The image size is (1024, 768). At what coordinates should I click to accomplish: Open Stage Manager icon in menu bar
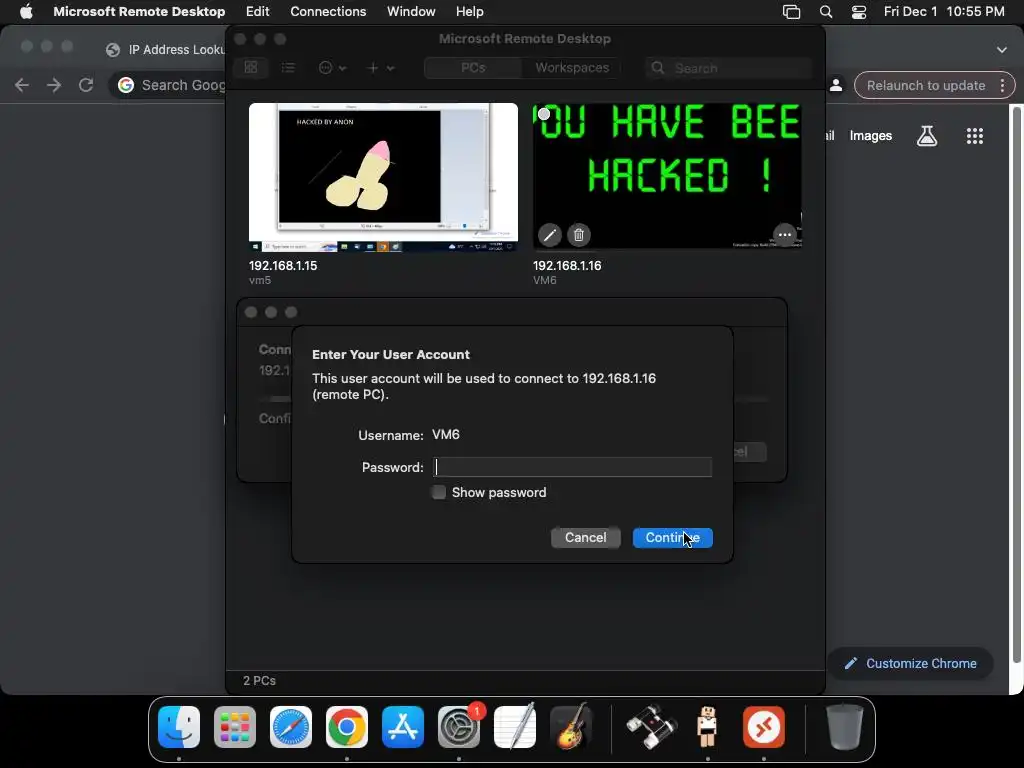pyautogui.click(x=791, y=11)
